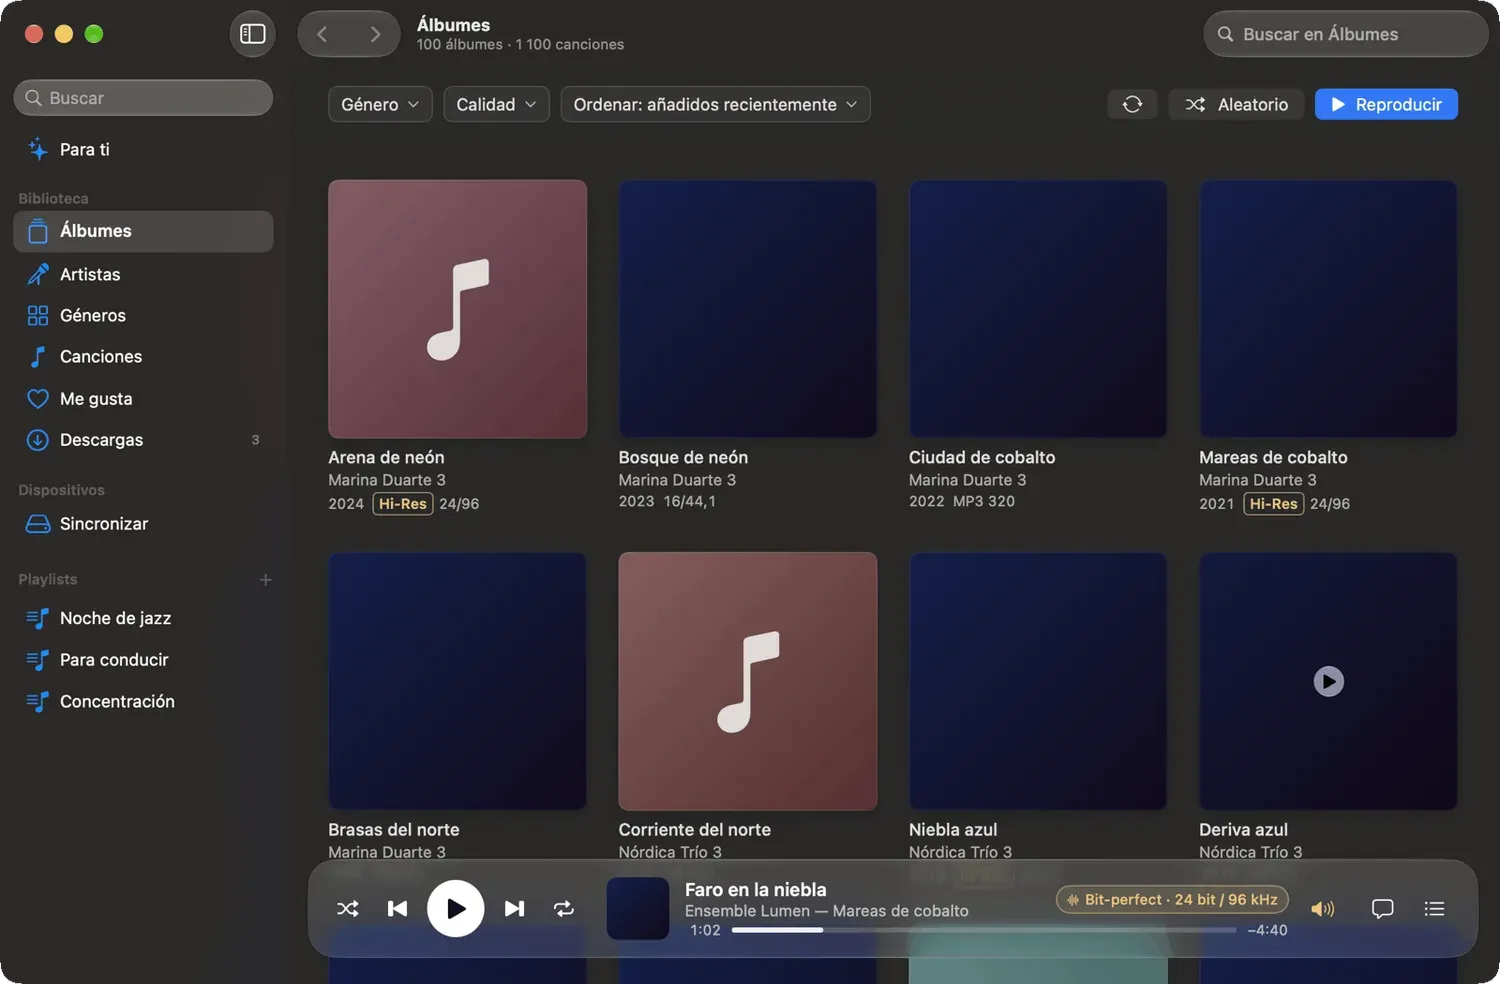Seek on the track progress bar
This screenshot has height=984, width=1500.
click(984, 930)
